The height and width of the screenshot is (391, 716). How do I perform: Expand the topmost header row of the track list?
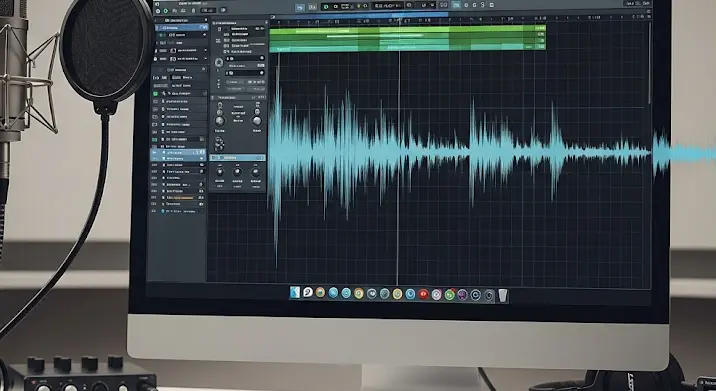180,21
